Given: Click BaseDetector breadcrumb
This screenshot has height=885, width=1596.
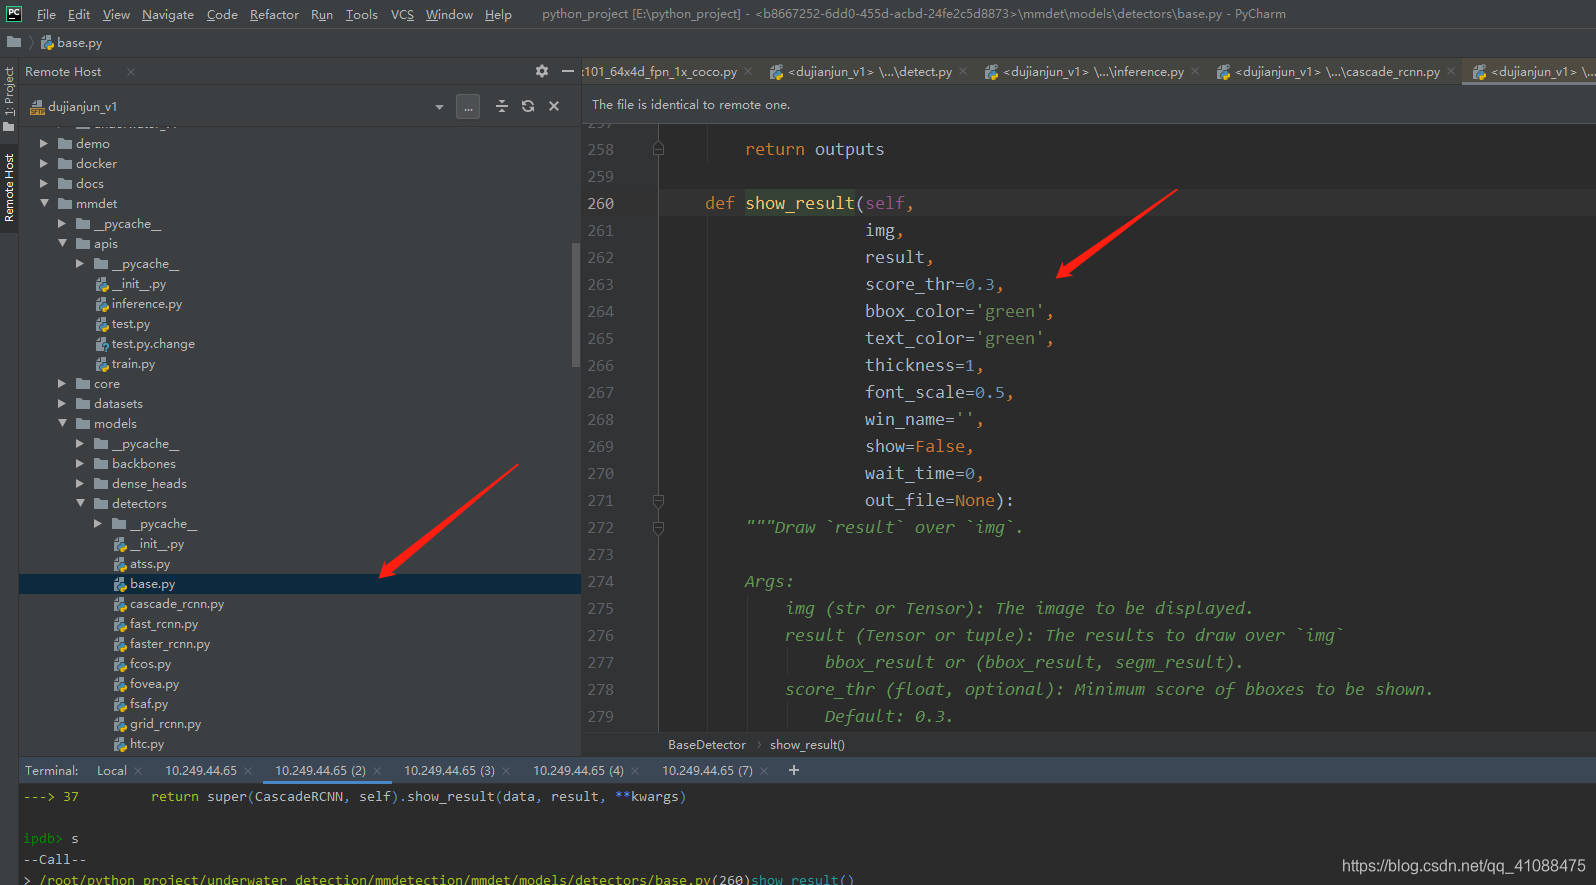Looking at the screenshot, I should click(x=707, y=745).
